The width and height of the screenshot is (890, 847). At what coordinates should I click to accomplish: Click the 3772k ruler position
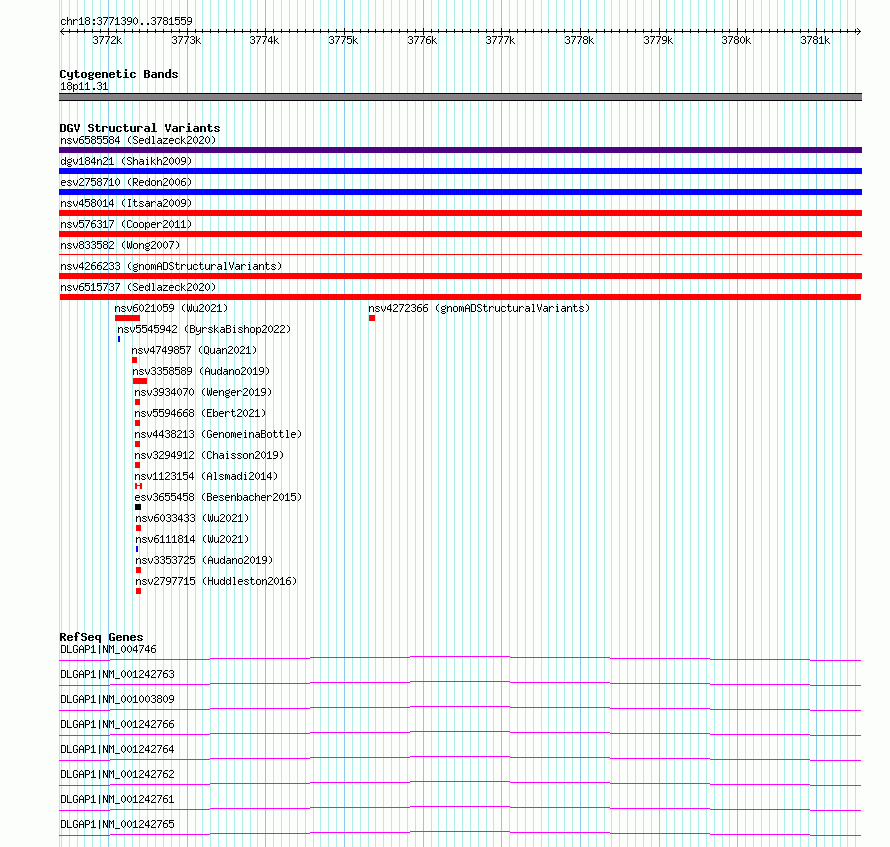(x=107, y=40)
